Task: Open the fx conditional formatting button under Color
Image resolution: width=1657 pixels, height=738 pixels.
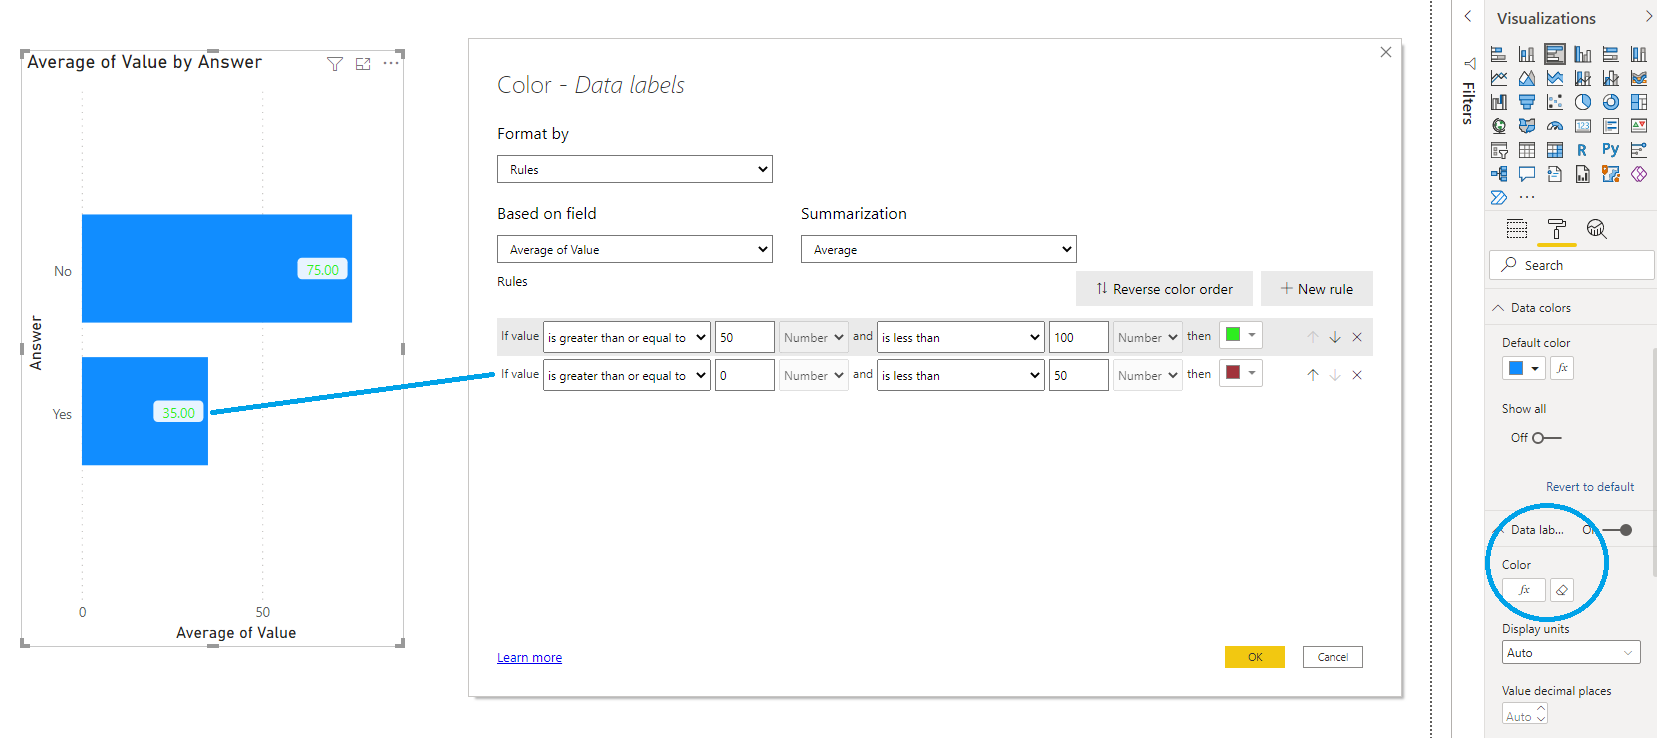Action: [1524, 590]
